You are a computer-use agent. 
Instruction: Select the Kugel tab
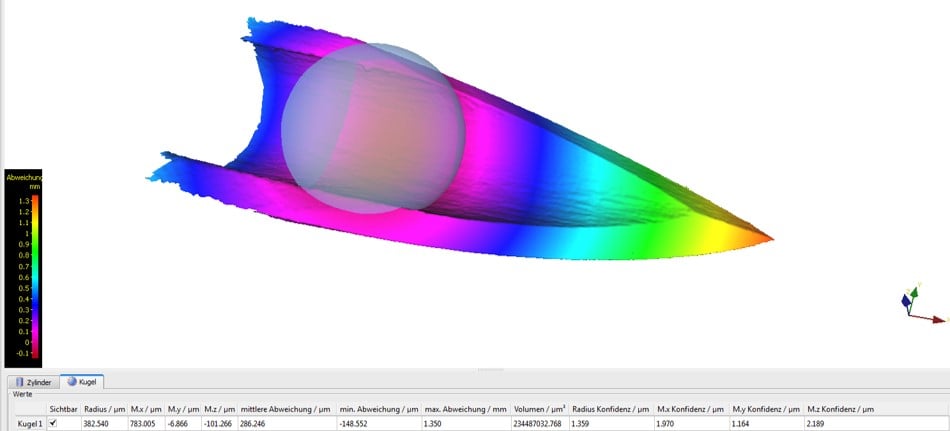pyautogui.click(x=84, y=382)
